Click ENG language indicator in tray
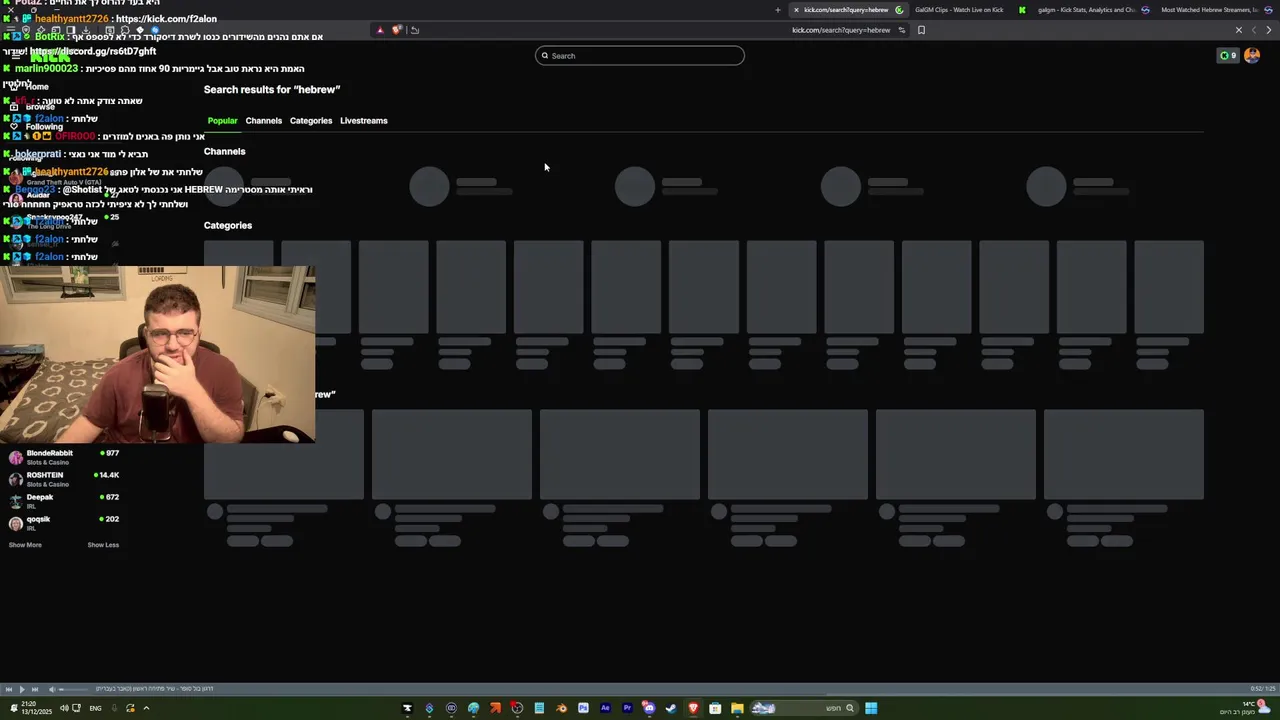Screen dimensions: 1280x720 click(95, 708)
